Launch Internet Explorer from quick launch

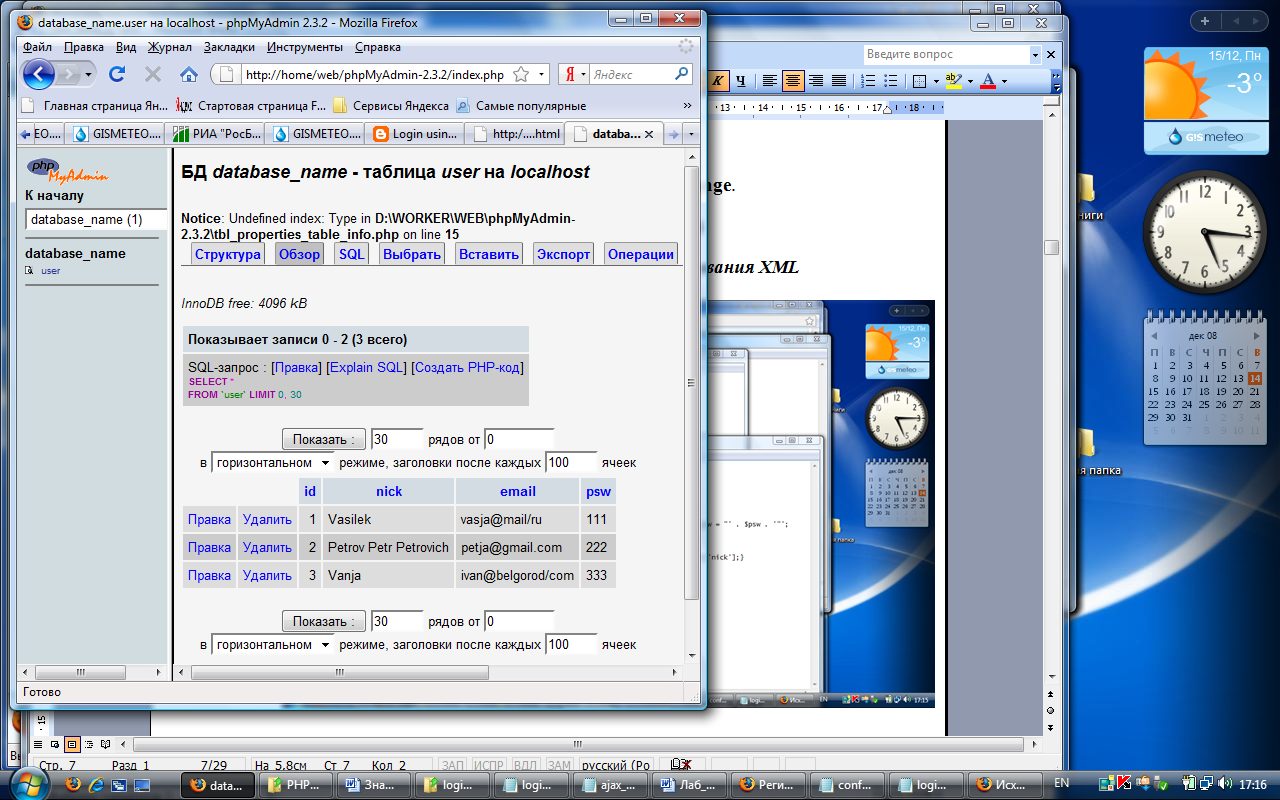pyautogui.click(x=95, y=785)
